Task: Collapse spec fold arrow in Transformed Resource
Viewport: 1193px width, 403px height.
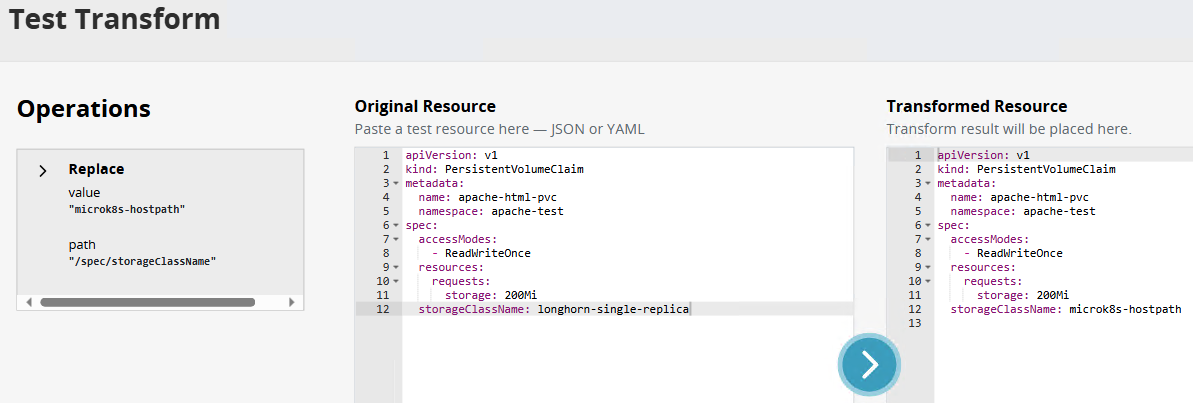Action: pyautogui.click(x=929, y=226)
